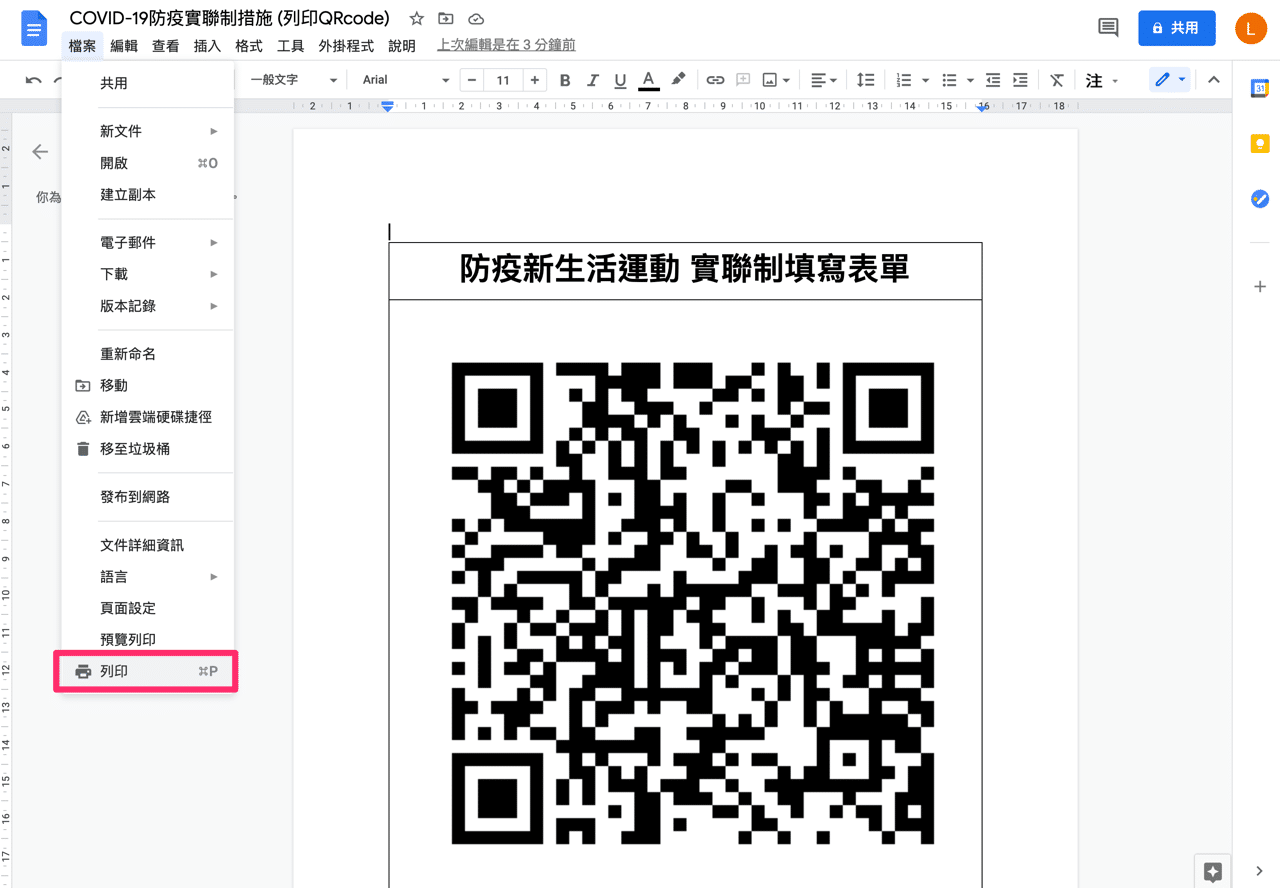Select 預覽列印 in the File menu

point(147,640)
